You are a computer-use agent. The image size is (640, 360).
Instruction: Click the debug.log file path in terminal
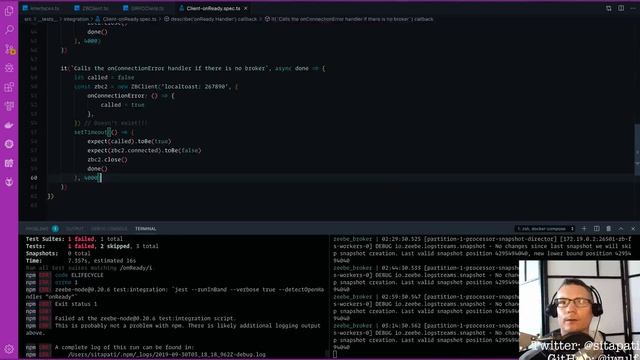click(x=167, y=355)
